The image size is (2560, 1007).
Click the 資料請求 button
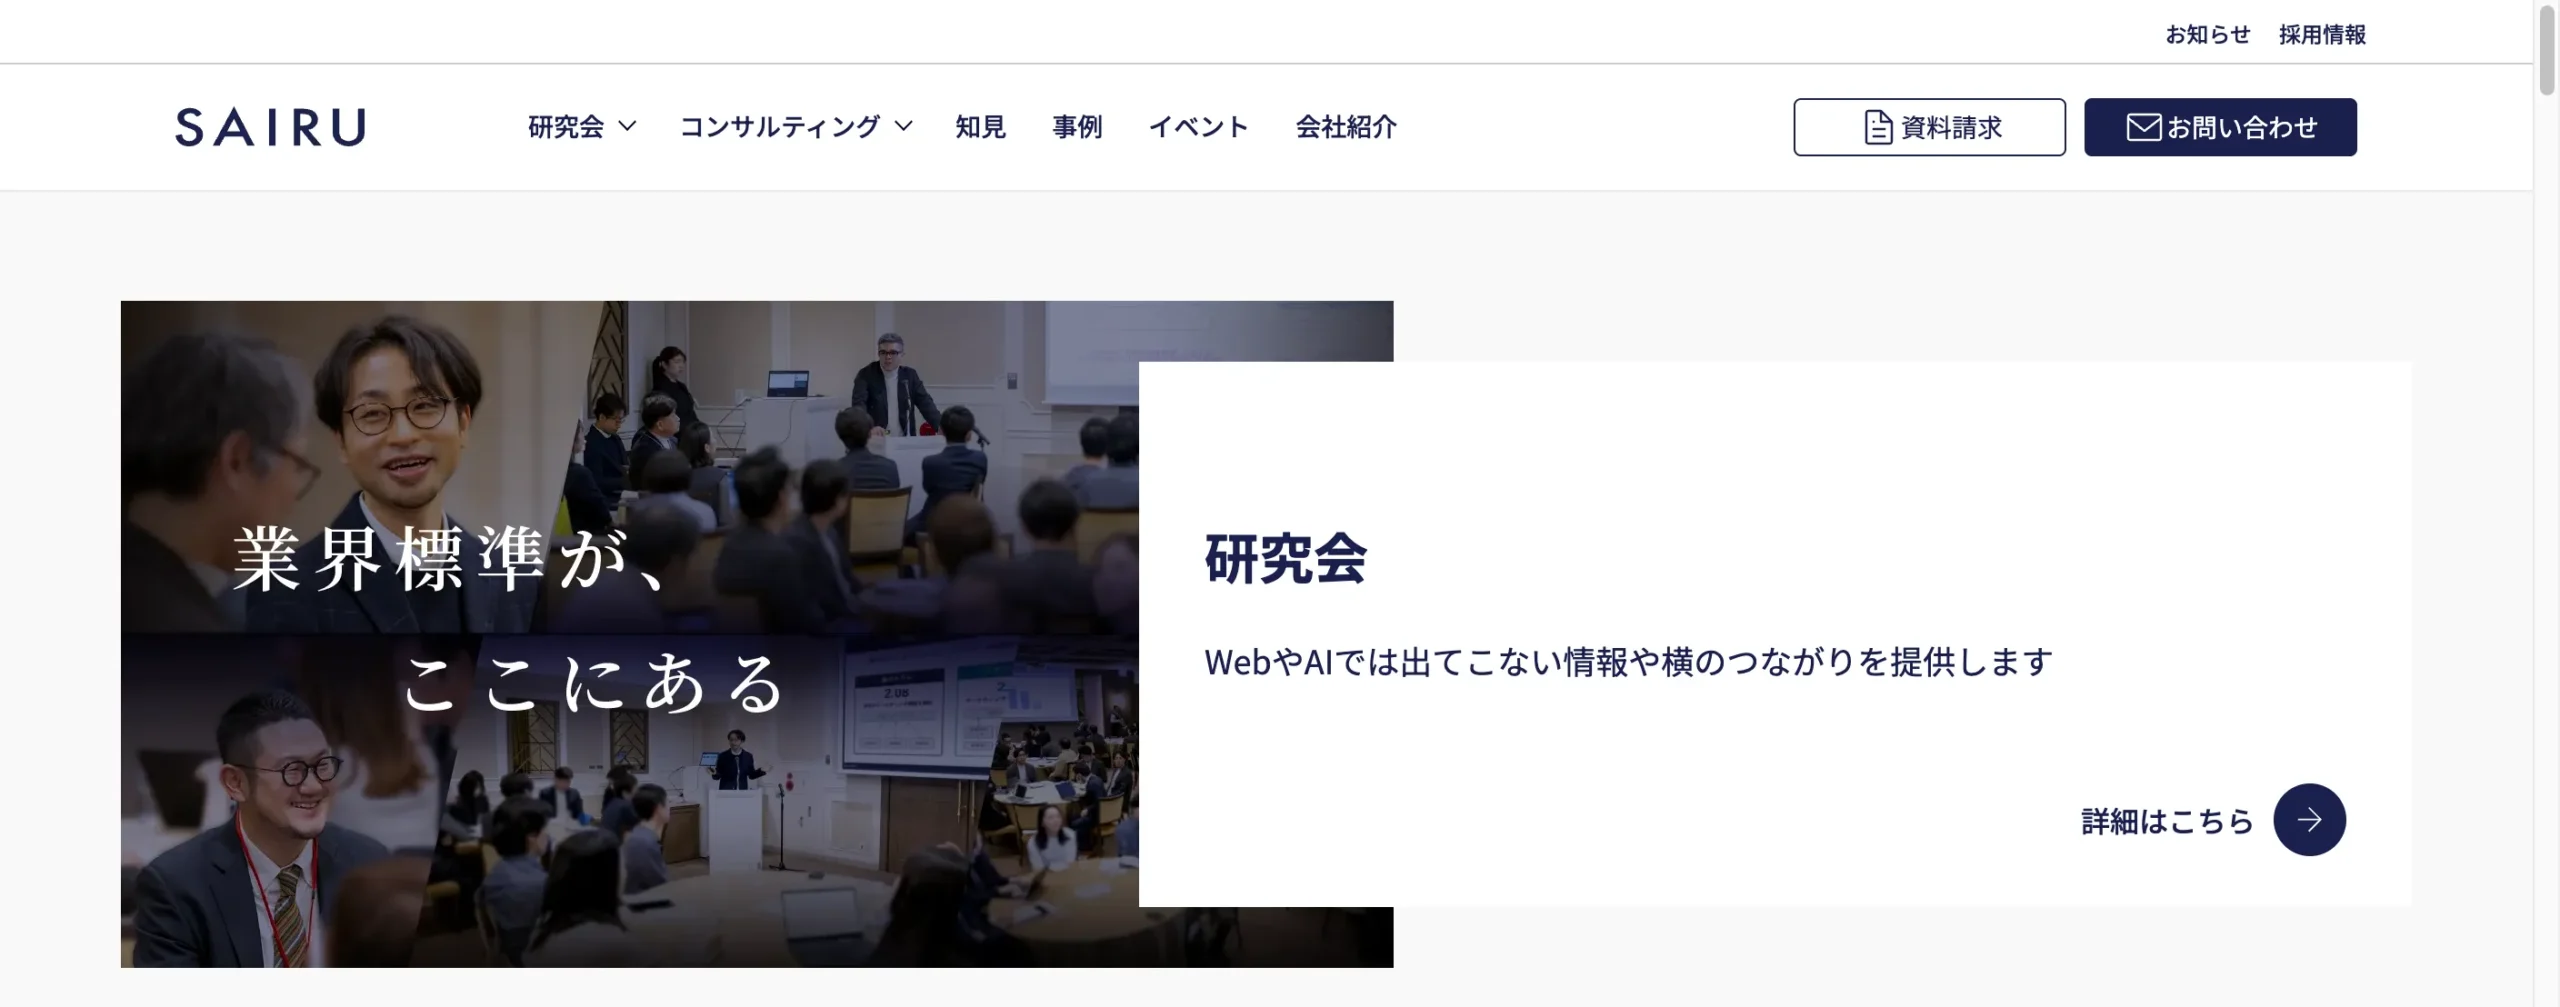(x=1929, y=127)
